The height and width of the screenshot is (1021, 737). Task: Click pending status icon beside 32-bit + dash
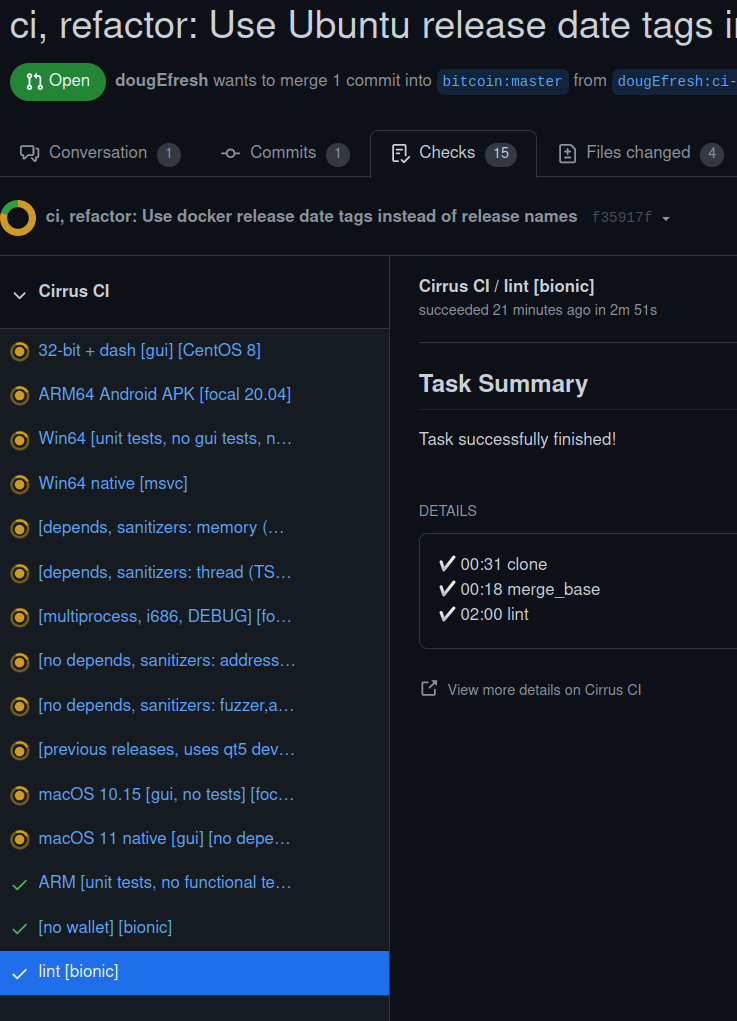(x=20, y=352)
